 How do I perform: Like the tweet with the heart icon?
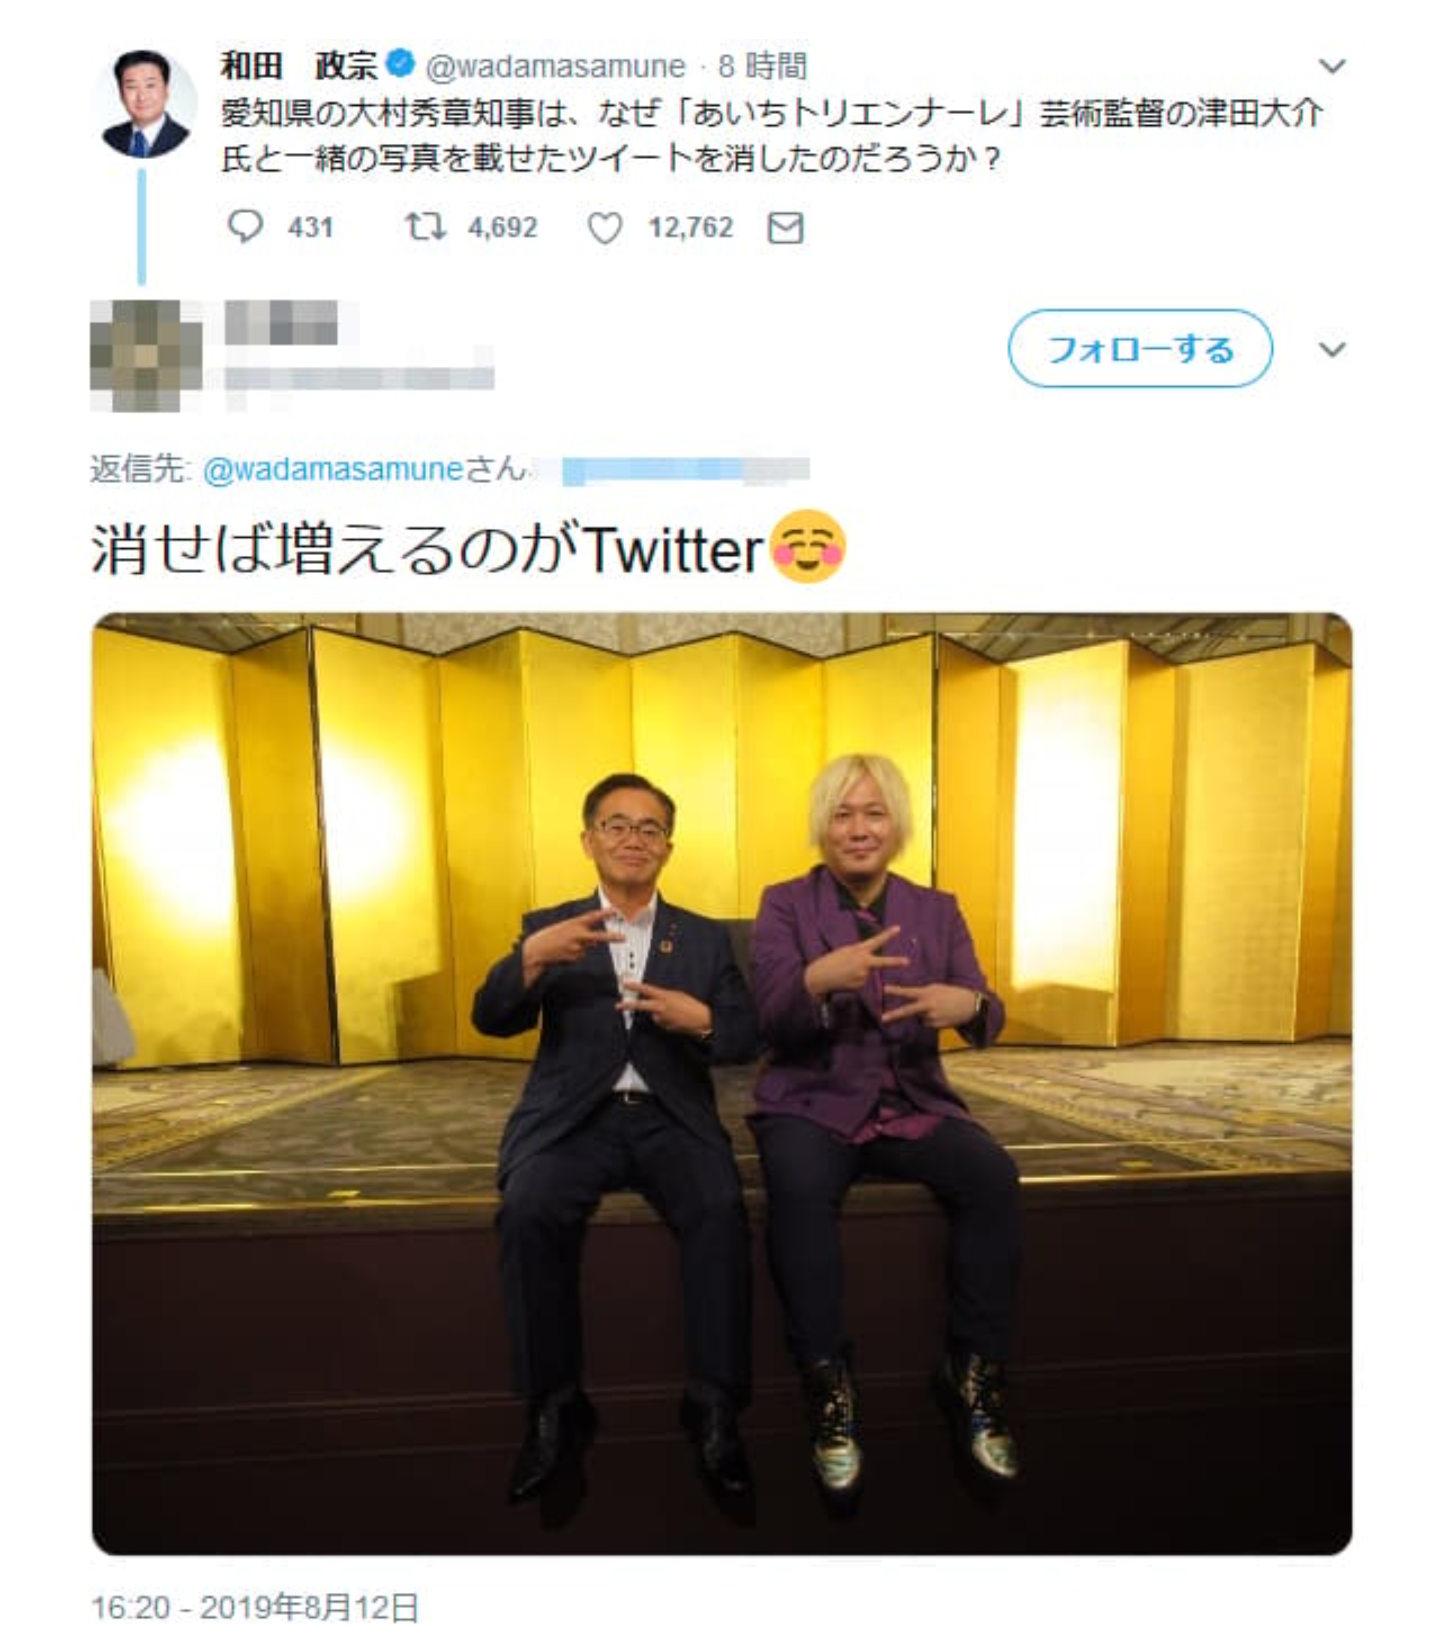pos(604,228)
